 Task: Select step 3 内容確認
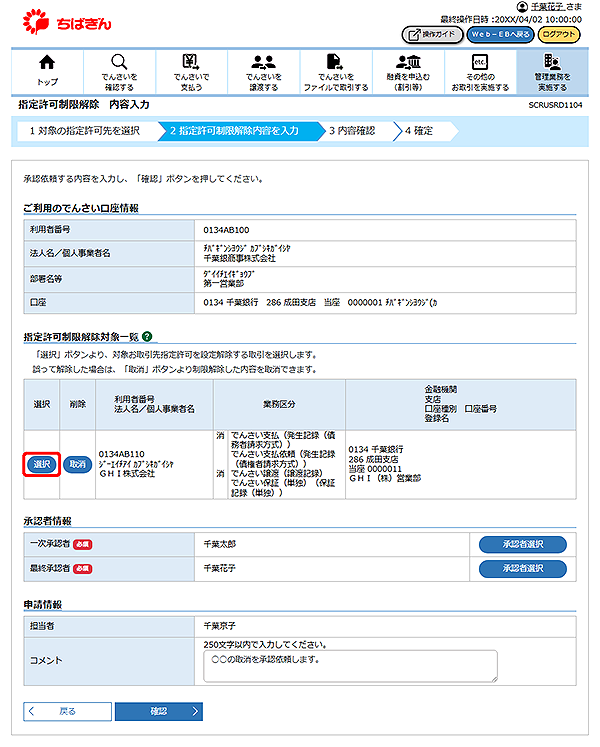click(352, 131)
